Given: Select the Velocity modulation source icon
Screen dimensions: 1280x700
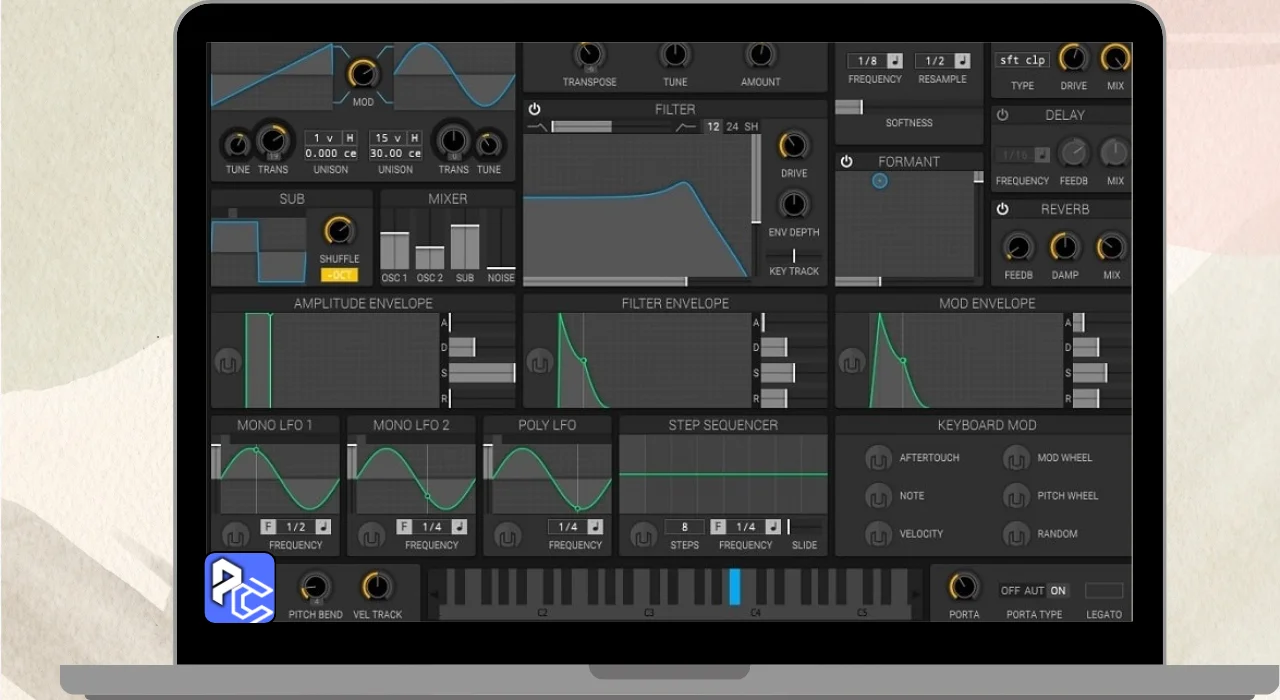Looking at the screenshot, I should point(878,534).
